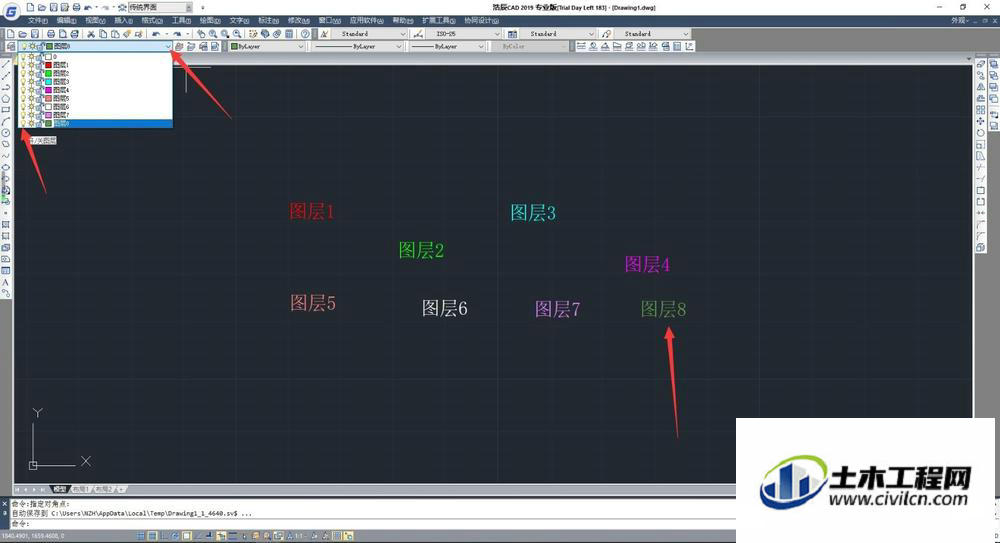The width and height of the screenshot is (1000, 543).
Task: Click the green color swatch of 图层2
Action: pyautogui.click(x=48, y=73)
